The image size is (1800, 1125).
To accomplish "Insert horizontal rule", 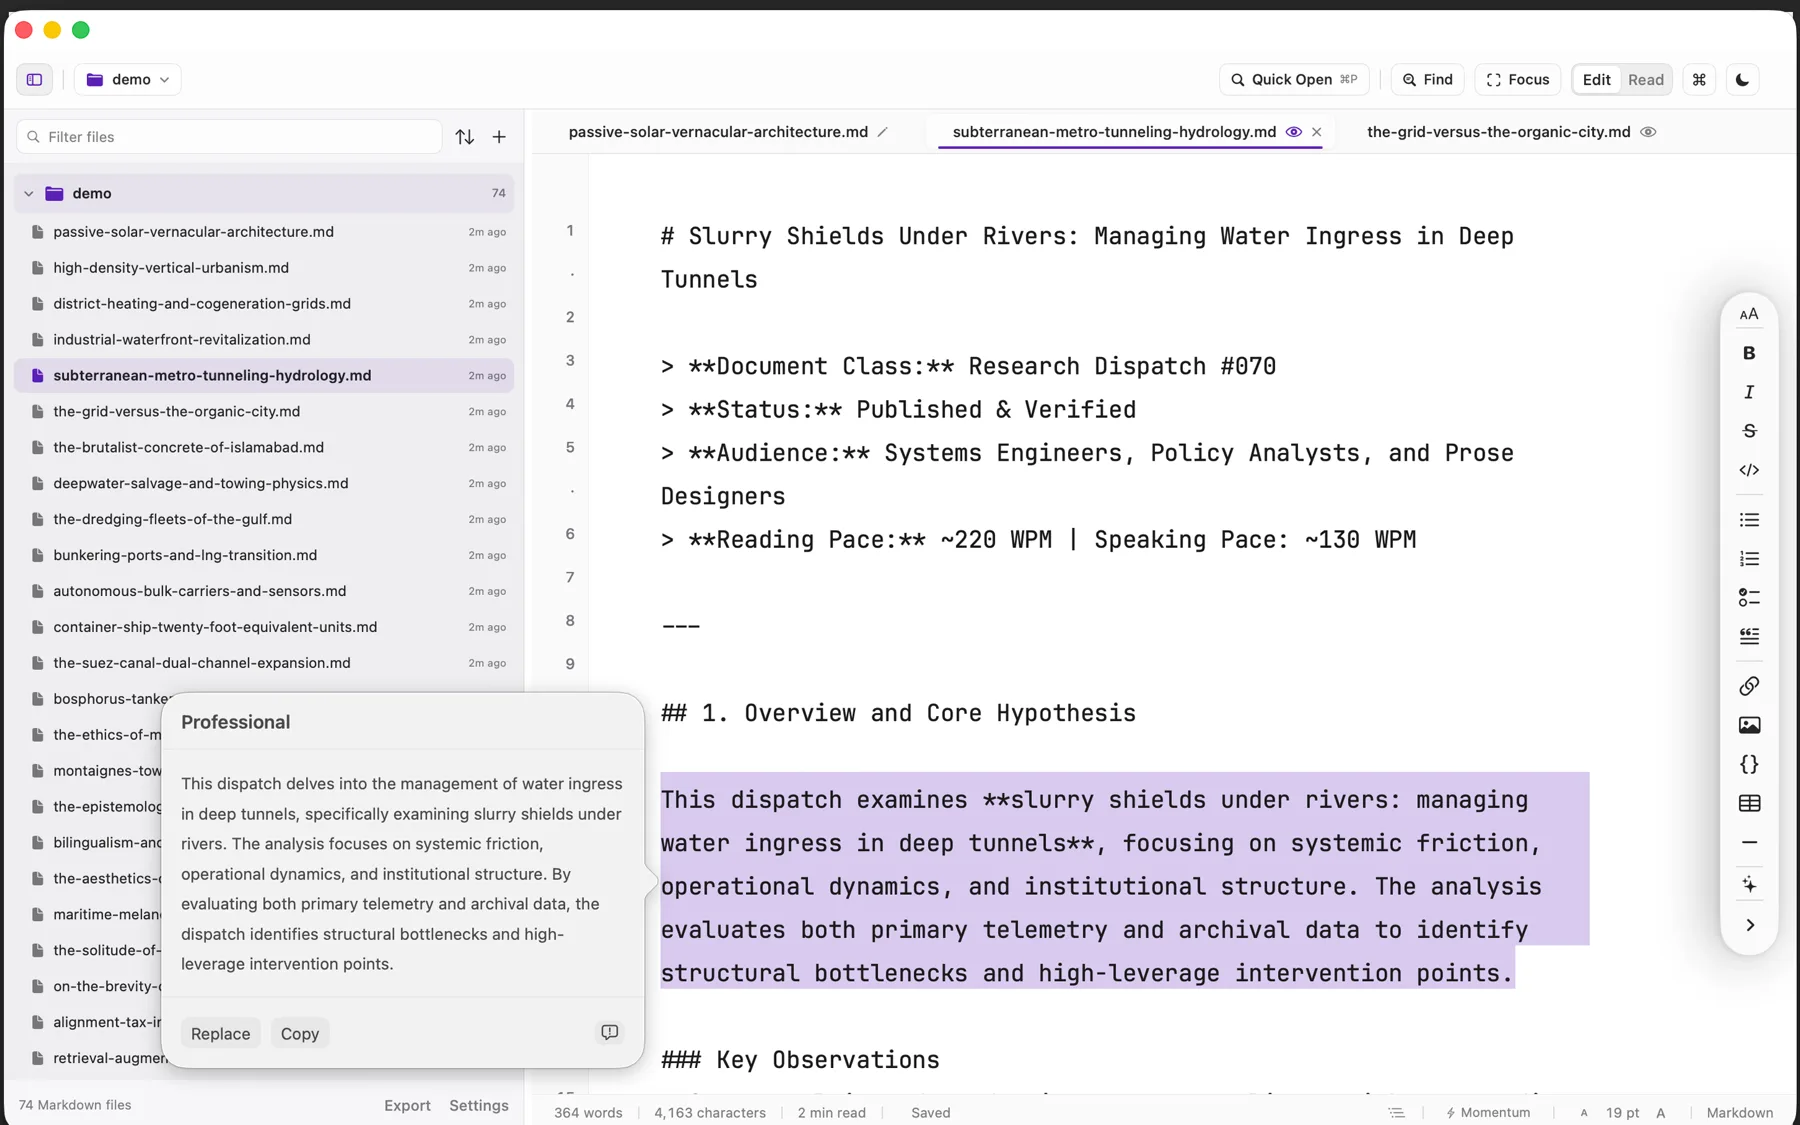I will 1749,843.
